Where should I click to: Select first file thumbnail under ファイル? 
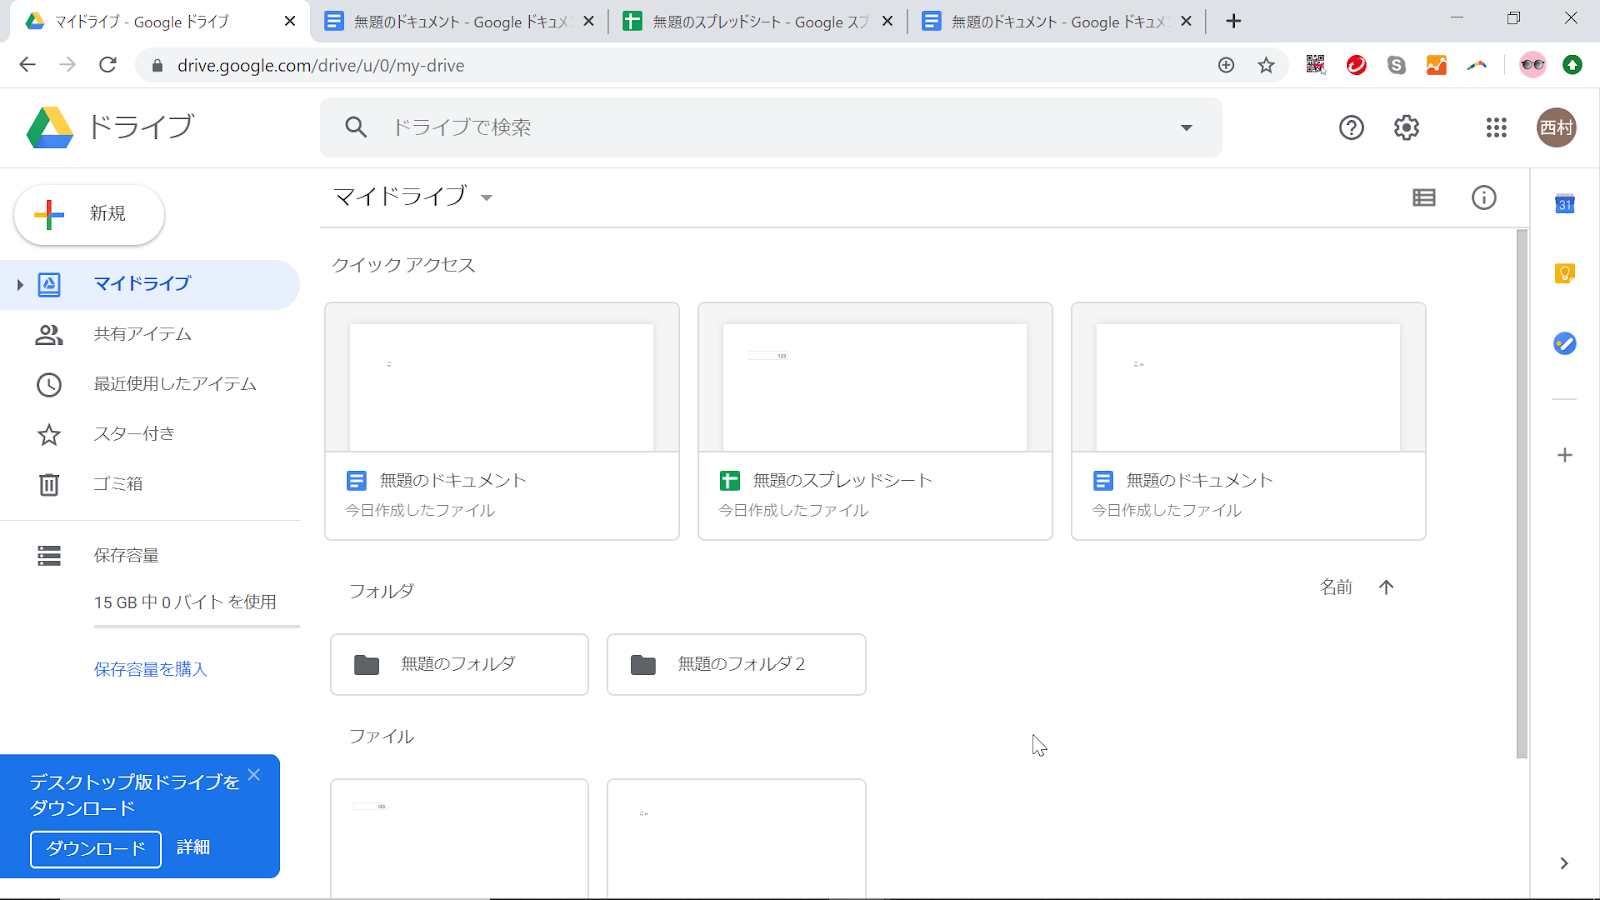click(459, 839)
